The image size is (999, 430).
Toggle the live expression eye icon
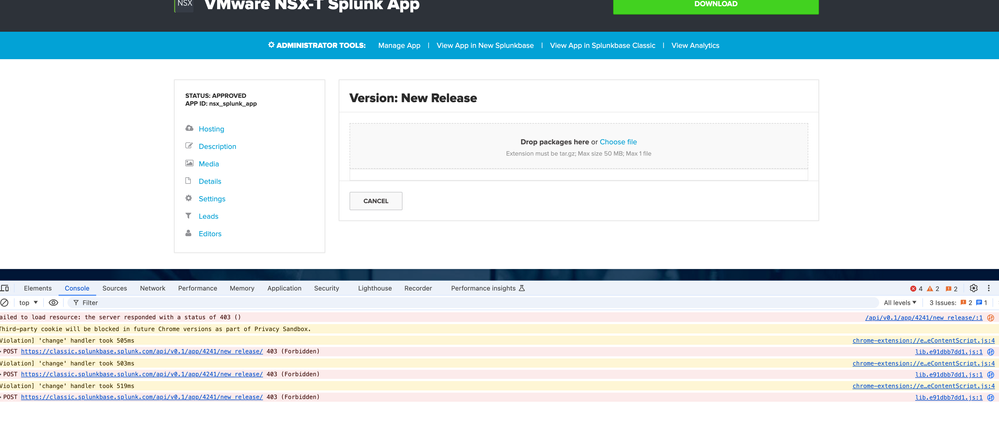[54, 303]
